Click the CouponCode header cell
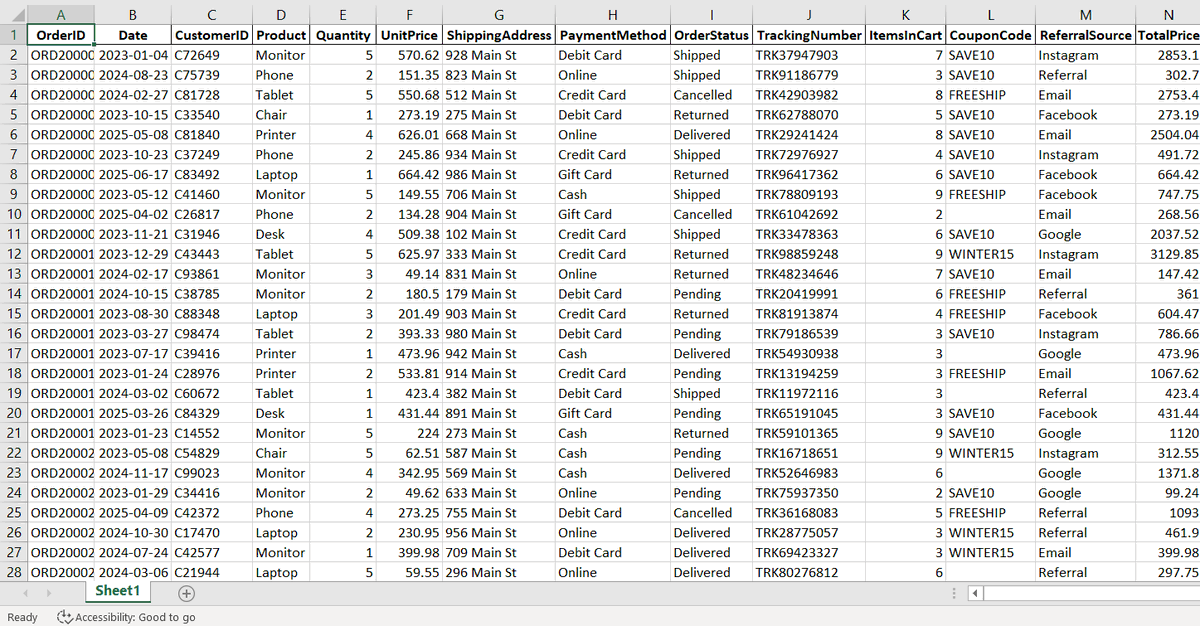The width and height of the screenshot is (1200, 626). (990, 35)
